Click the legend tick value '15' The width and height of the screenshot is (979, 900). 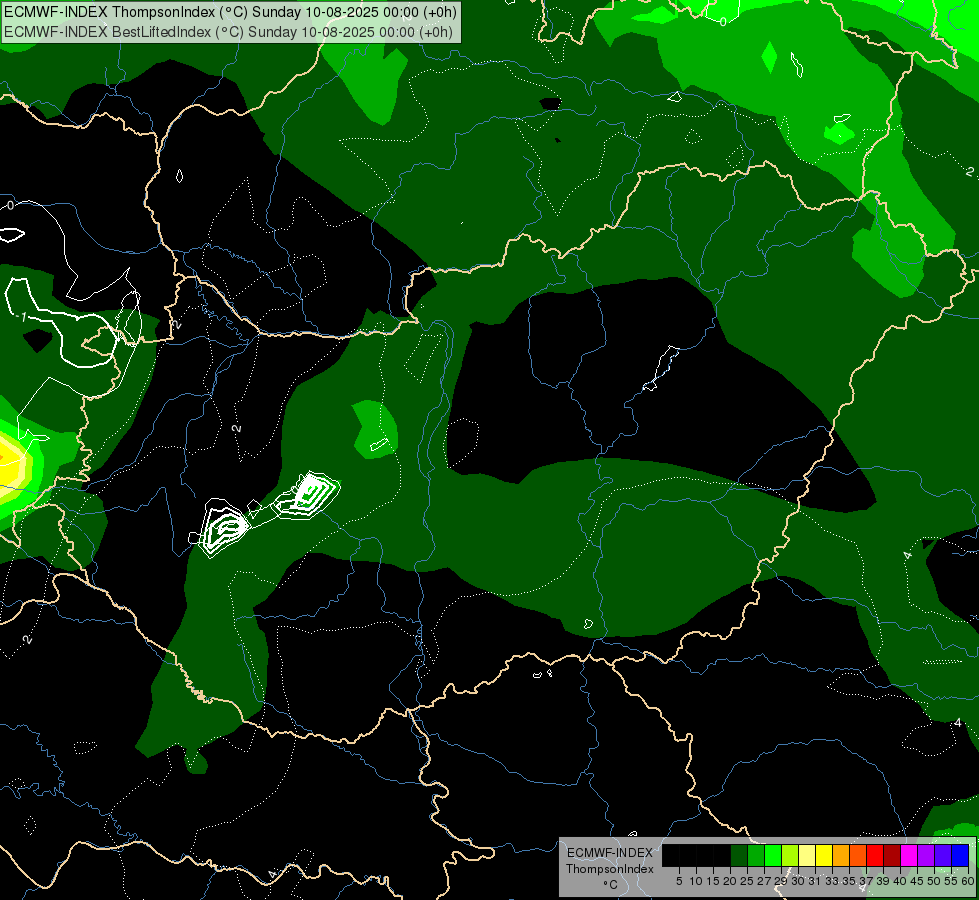pos(713,881)
